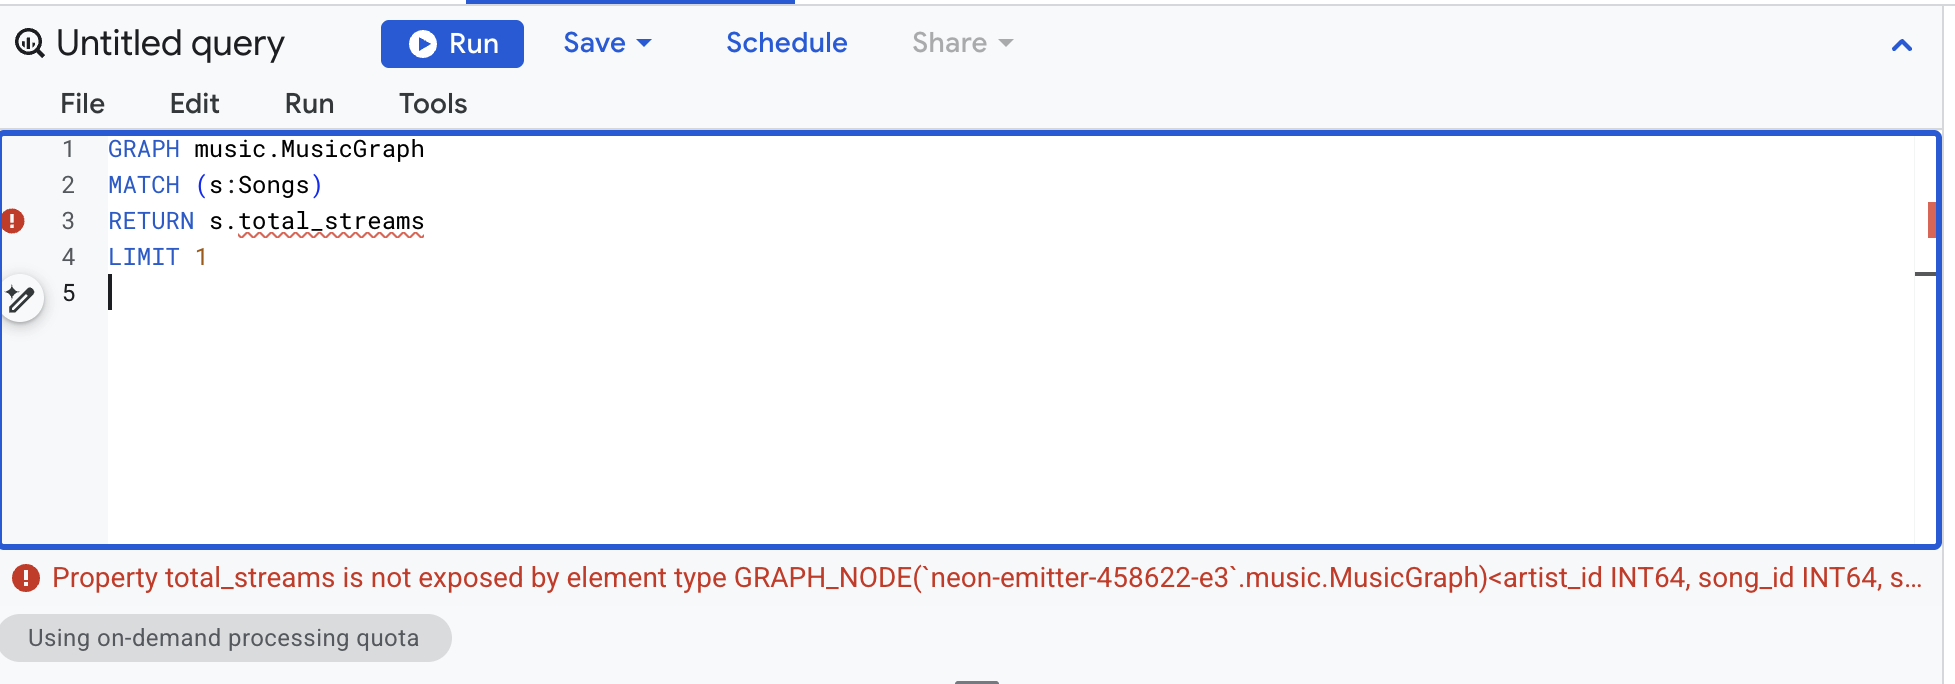This screenshot has height=684, width=1955.
Task: Open the Run menu in menubar
Action: [309, 104]
